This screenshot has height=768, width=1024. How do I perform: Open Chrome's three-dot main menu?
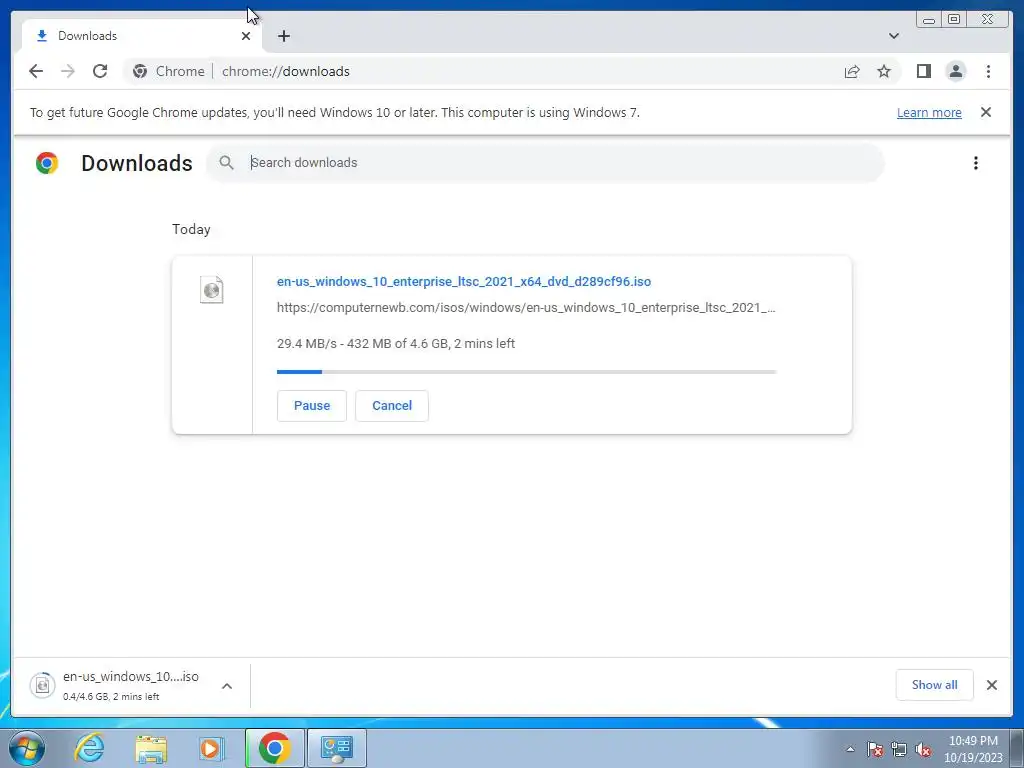988,71
